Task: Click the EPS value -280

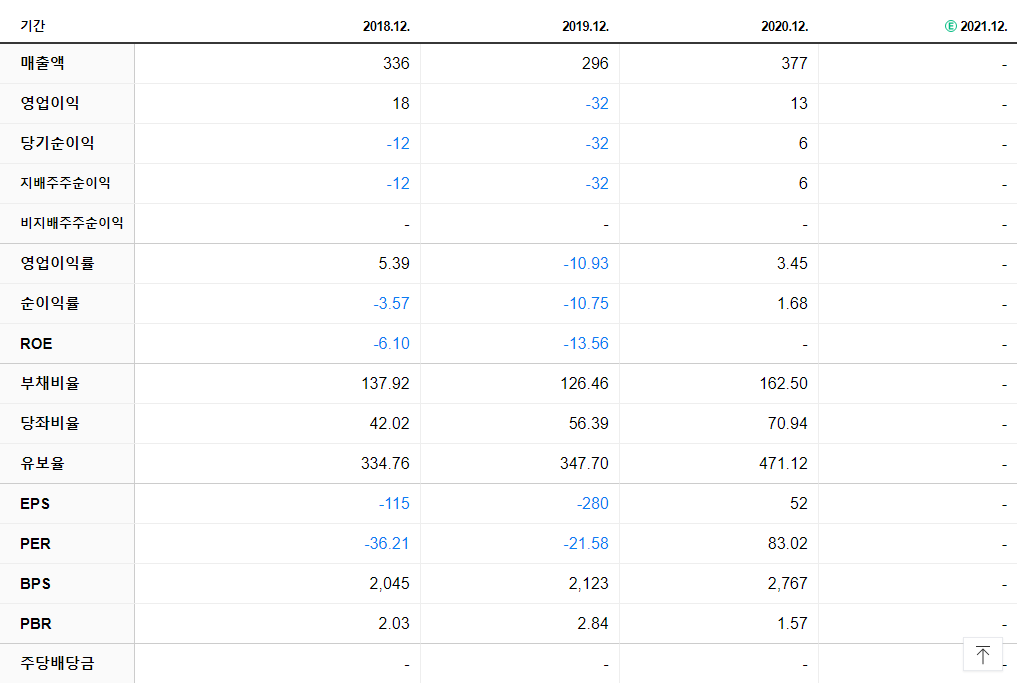Action: [592, 504]
